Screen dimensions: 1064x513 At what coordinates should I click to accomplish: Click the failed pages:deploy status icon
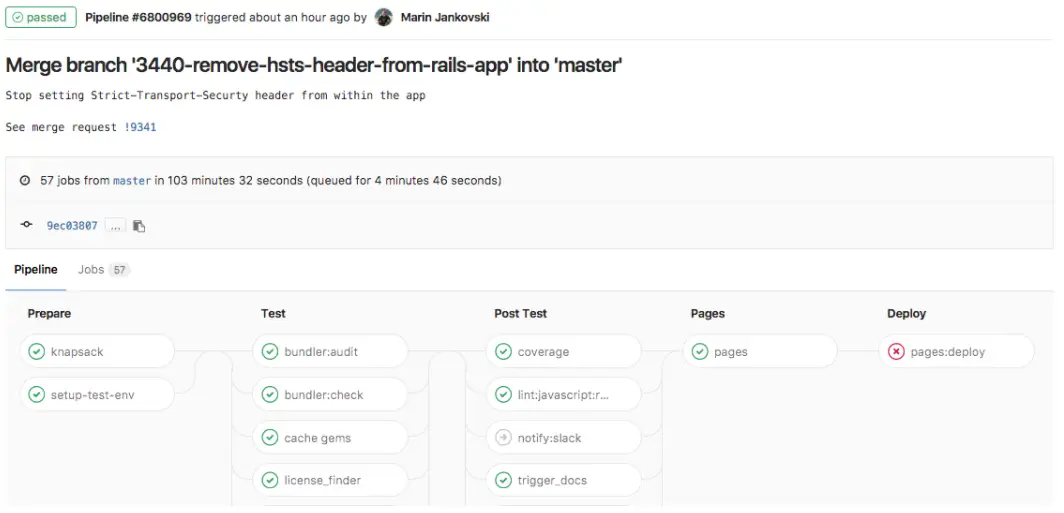click(x=896, y=352)
